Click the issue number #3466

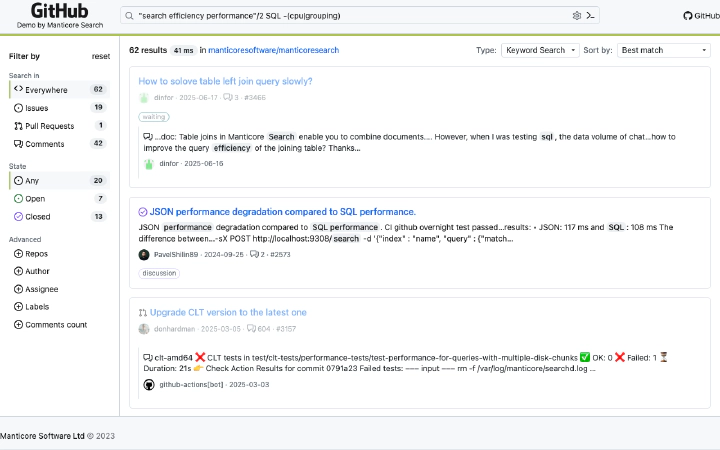[255, 97]
